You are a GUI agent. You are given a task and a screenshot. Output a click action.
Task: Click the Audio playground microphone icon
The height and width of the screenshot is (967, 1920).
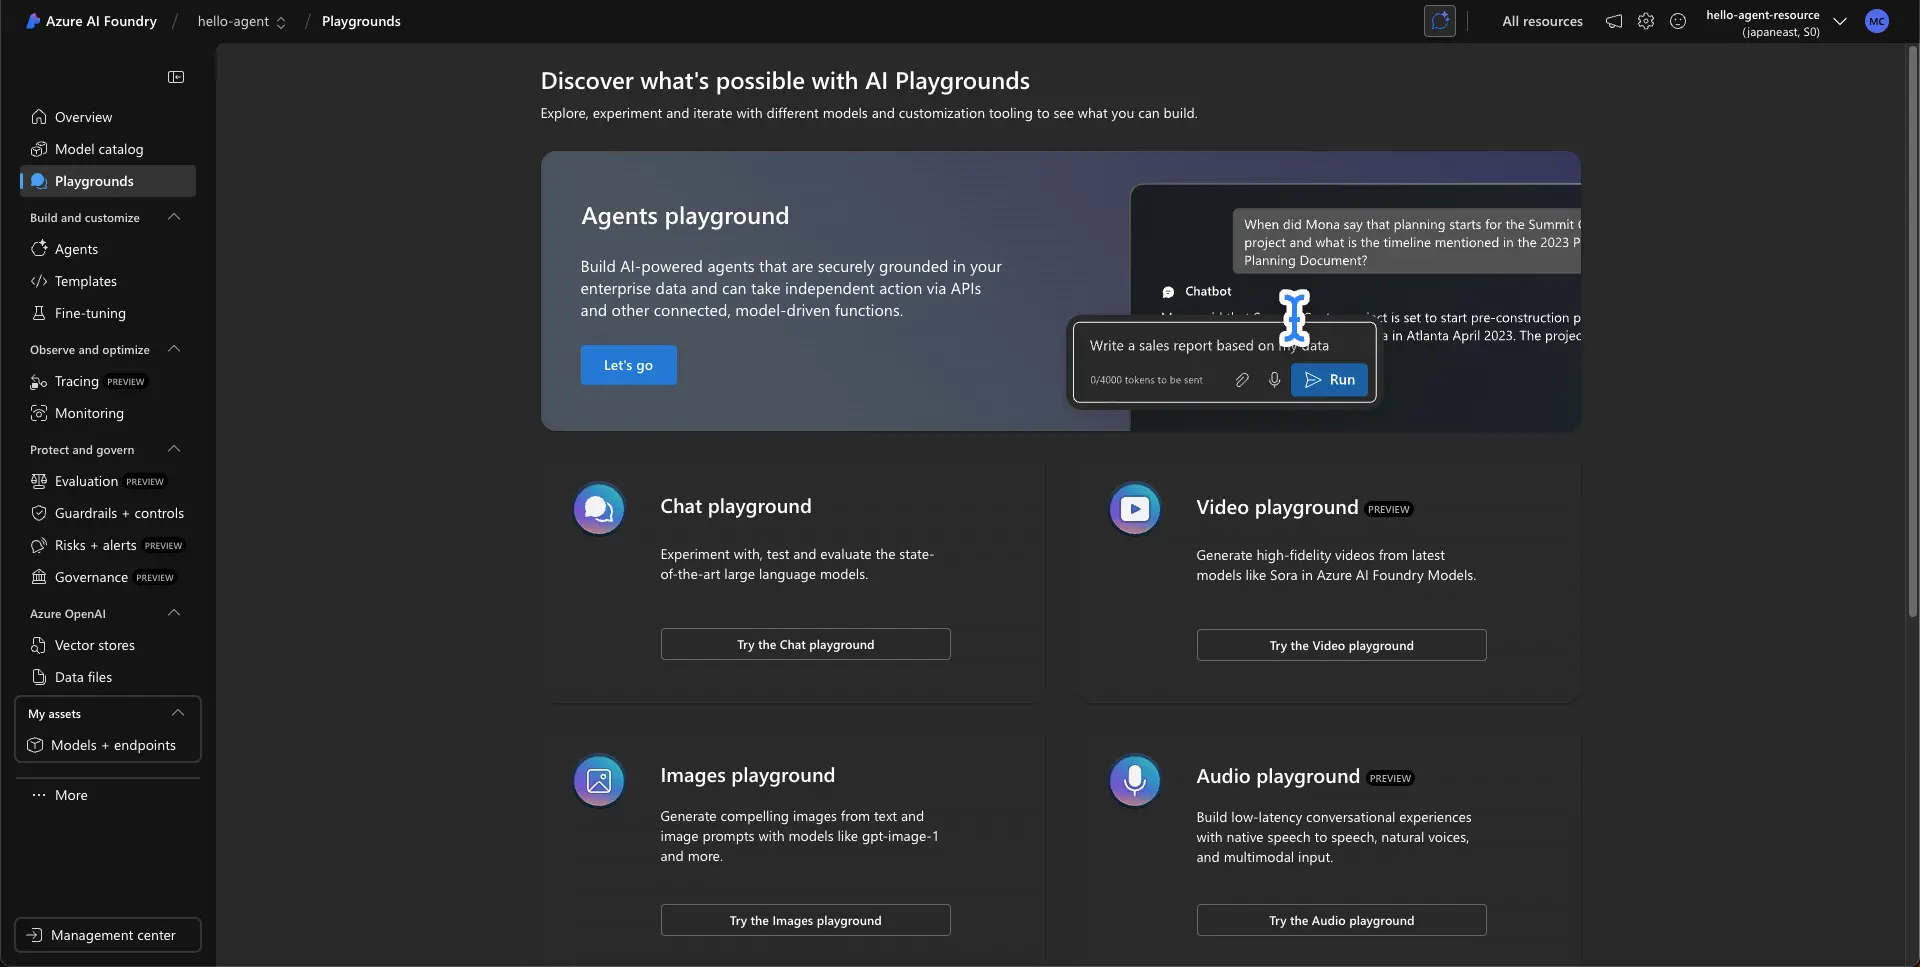1135,781
